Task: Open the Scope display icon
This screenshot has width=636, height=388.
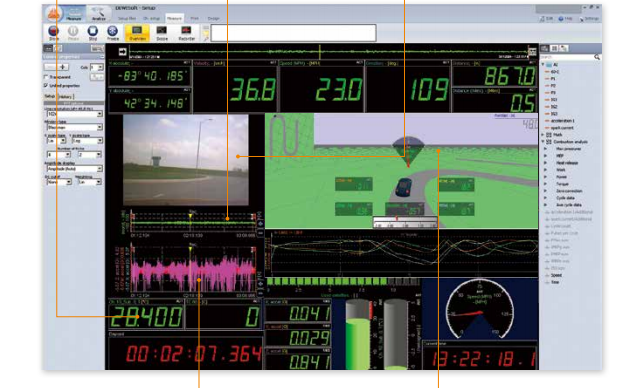Action: click(x=162, y=32)
